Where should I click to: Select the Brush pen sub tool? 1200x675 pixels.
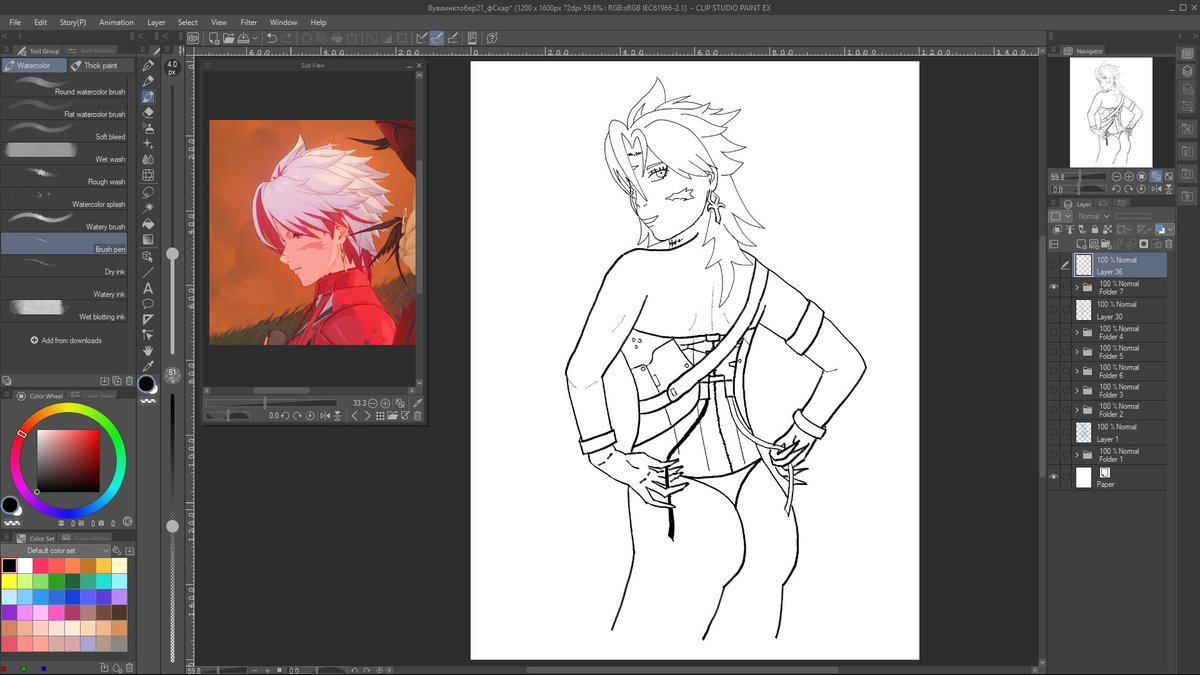click(x=64, y=243)
